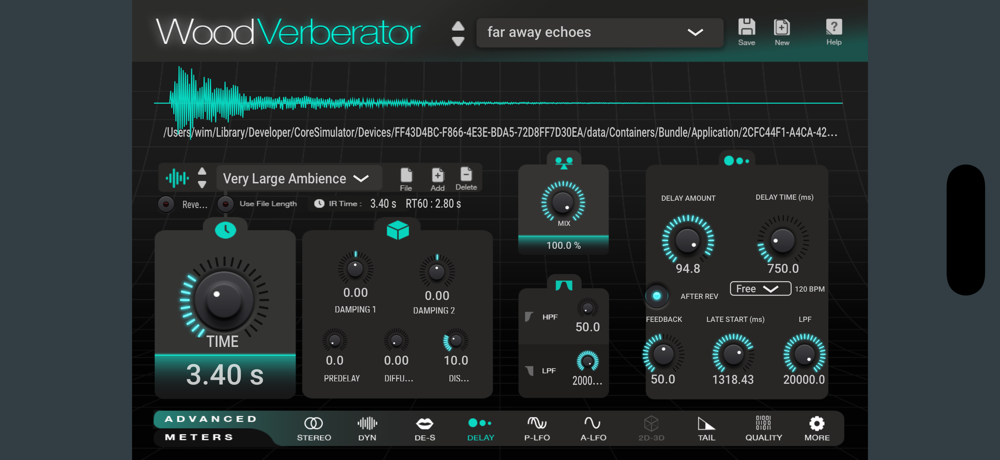
Task: Open the A-LFO section
Action: click(x=592, y=429)
